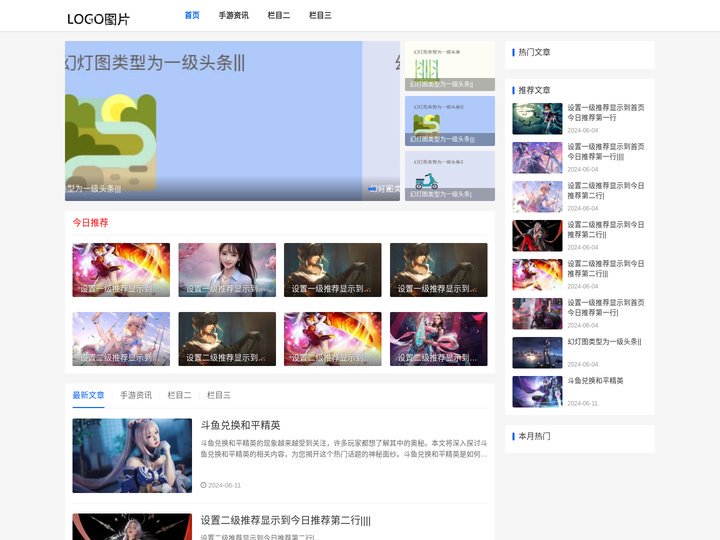The height and width of the screenshot is (540, 720).
Task: Click the 2024-06-11 date in the 推荐文章 sidebar
Action: point(583,404)
